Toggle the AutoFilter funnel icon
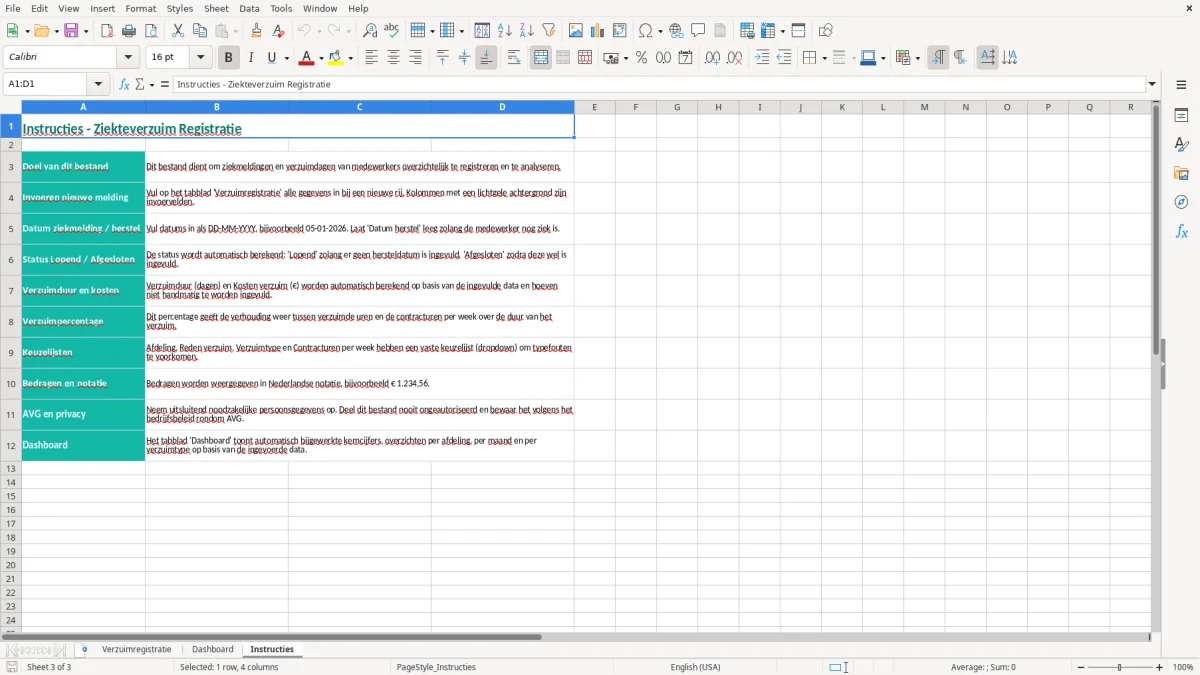The image size is (1200, 675). [x=548, y=31]
